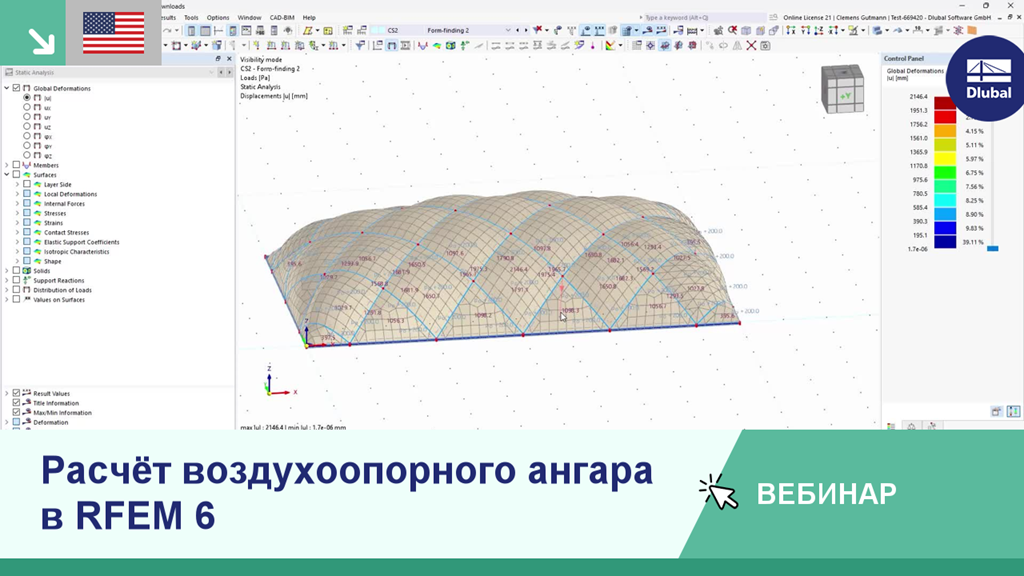Select the φX deformation radio button

pos(25,135)
